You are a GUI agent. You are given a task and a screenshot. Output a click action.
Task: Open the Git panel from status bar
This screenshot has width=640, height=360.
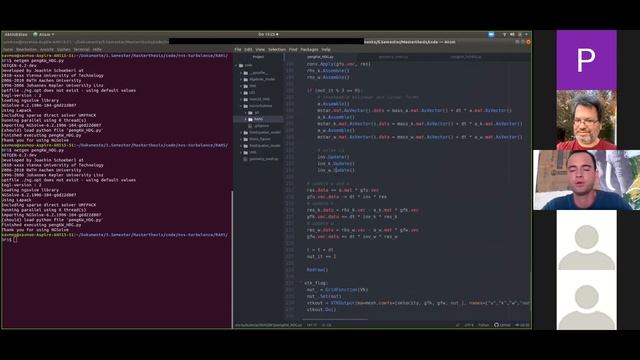pyautogui.click(x=522, y=325)
